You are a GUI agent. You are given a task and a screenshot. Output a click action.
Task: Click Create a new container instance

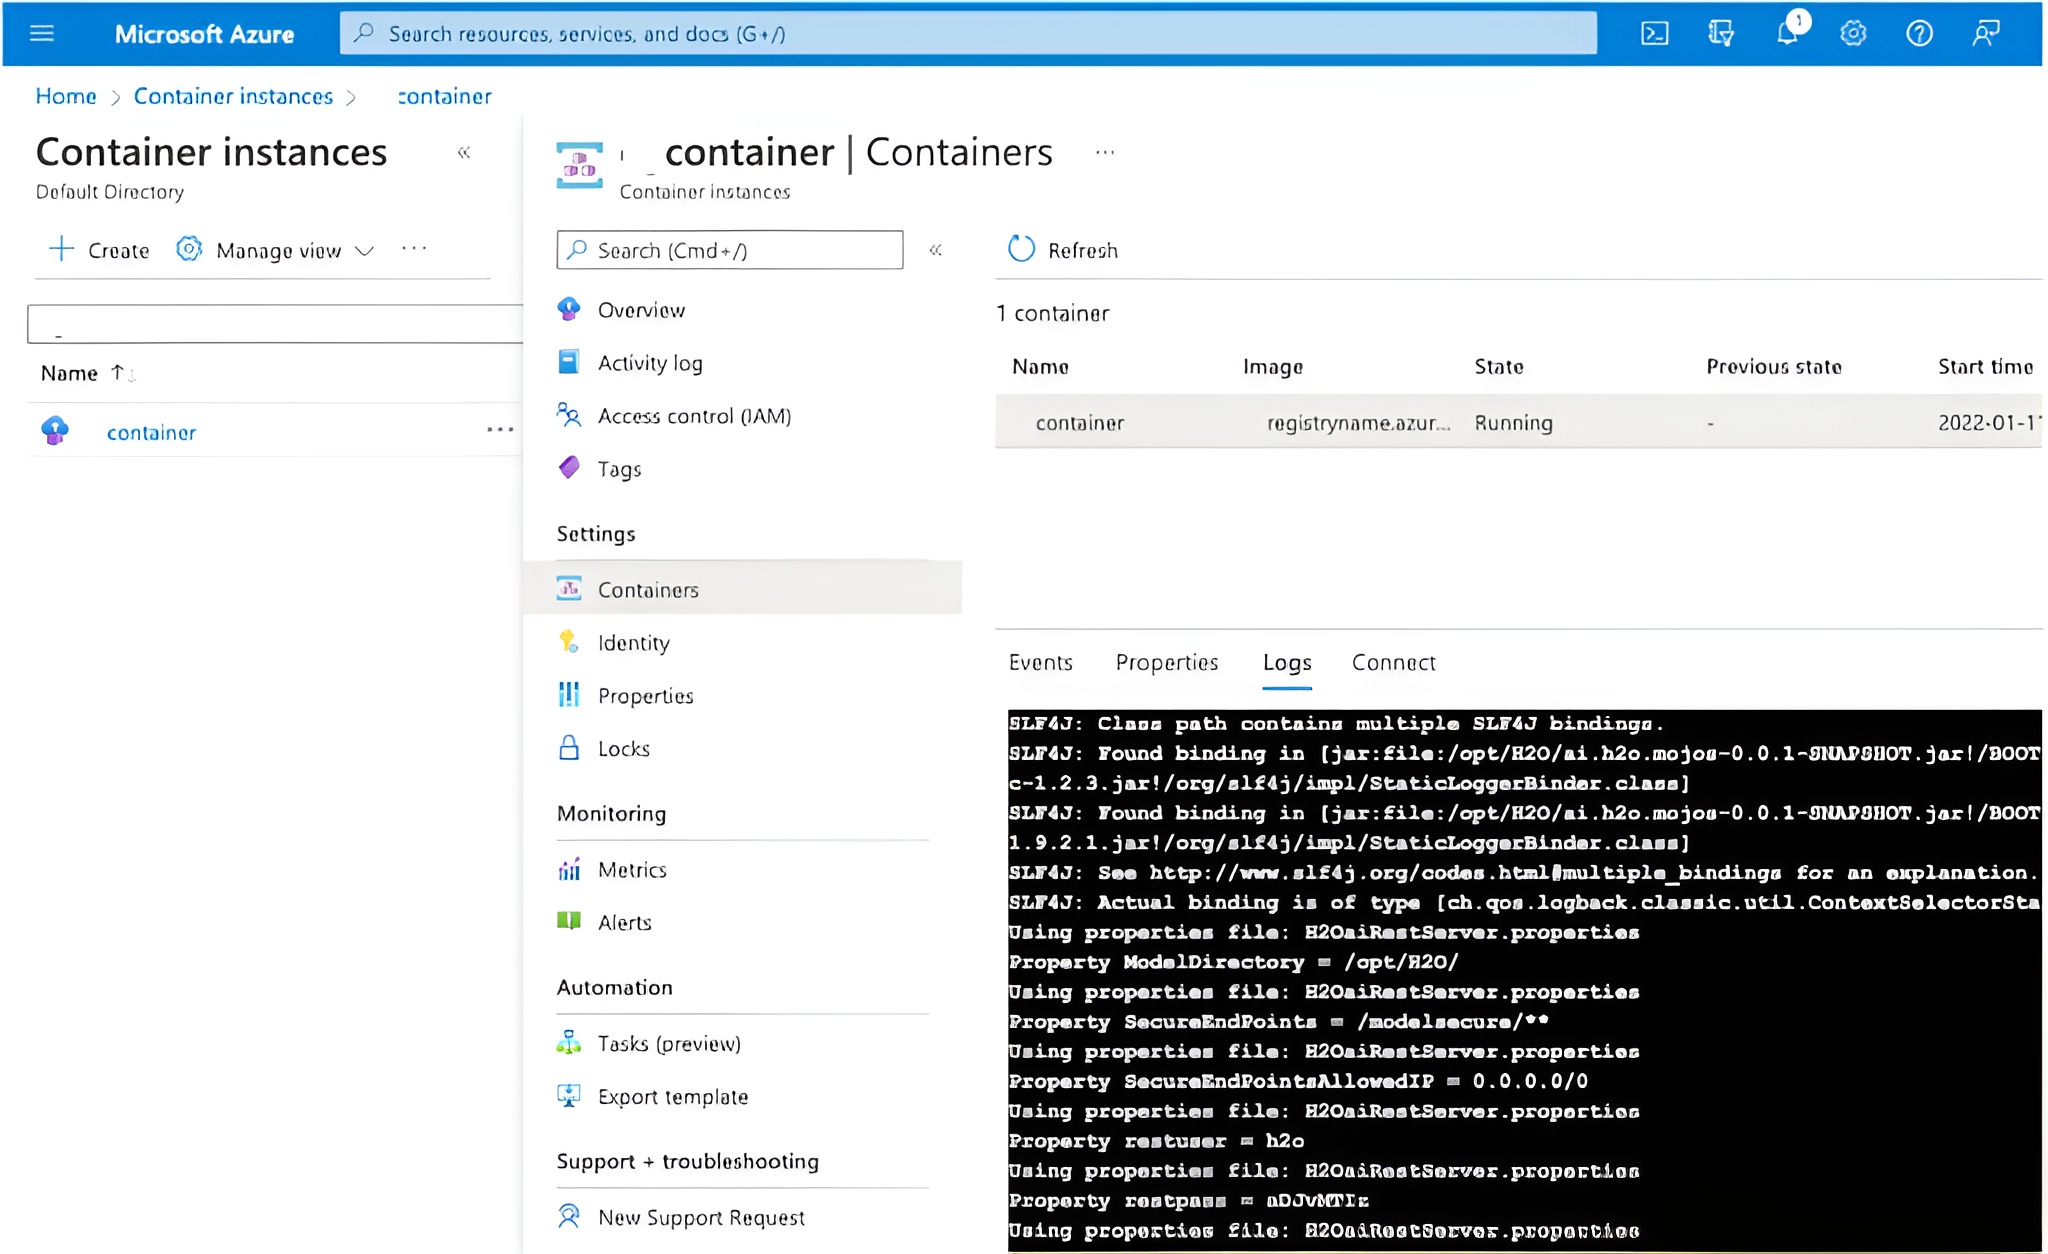tap(99, 250)
